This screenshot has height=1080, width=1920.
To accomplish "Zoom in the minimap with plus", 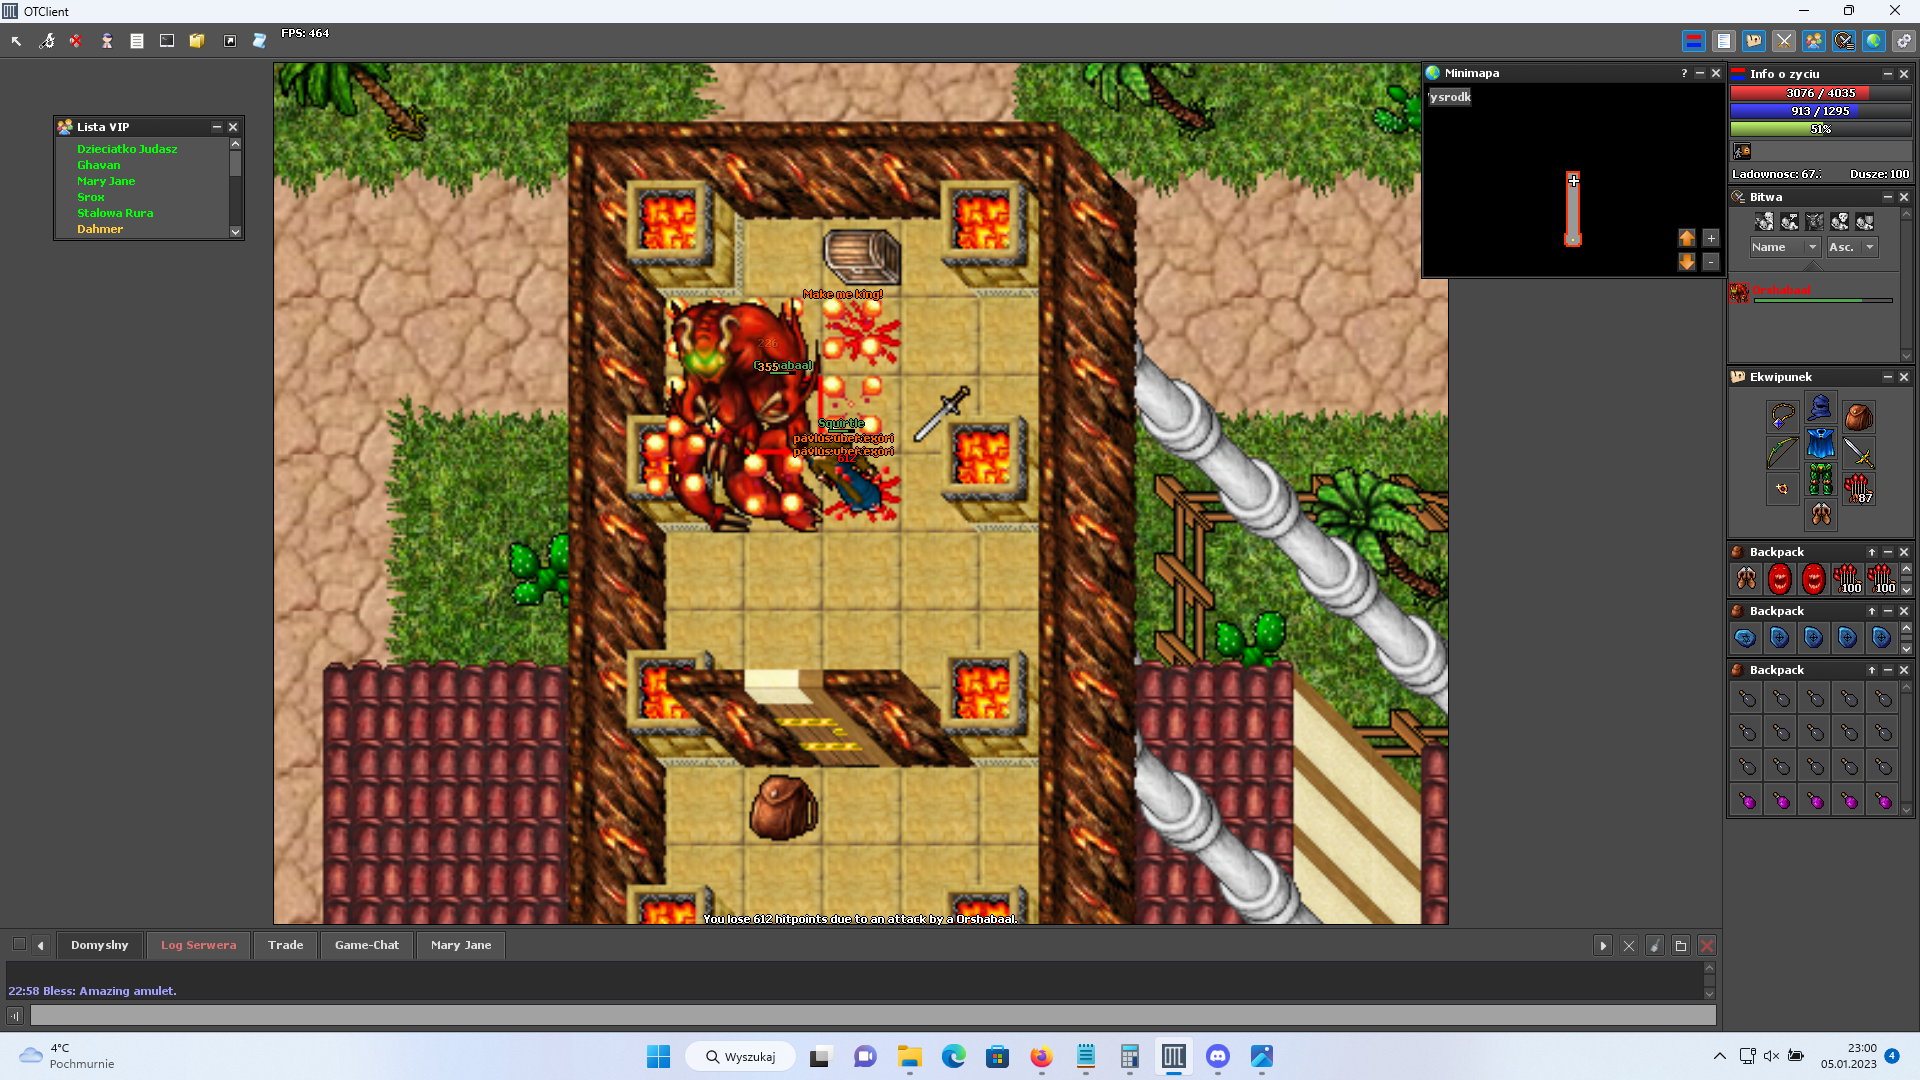I will click(1711, 238).
